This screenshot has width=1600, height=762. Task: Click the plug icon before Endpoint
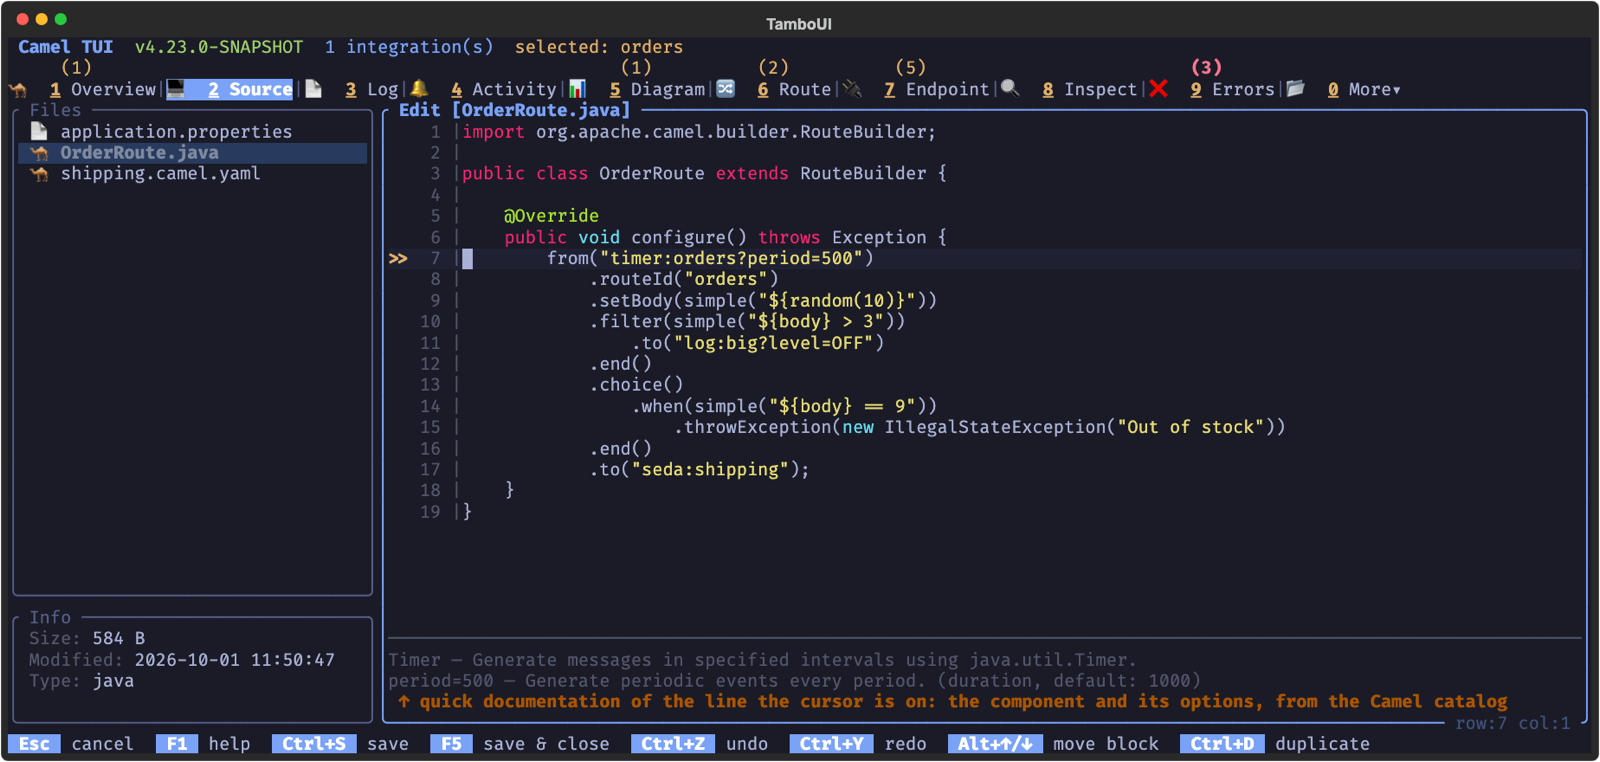point(852,89)
